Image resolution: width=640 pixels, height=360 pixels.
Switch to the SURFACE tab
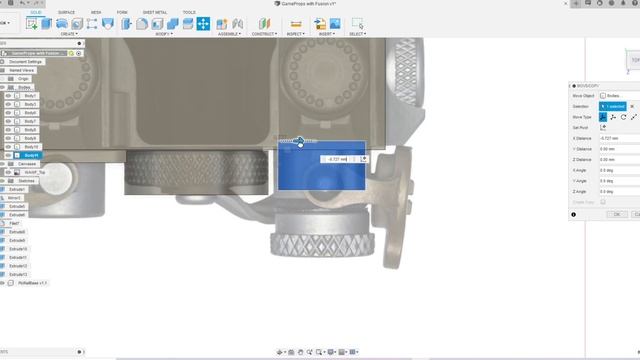click(x=66, y=13)
